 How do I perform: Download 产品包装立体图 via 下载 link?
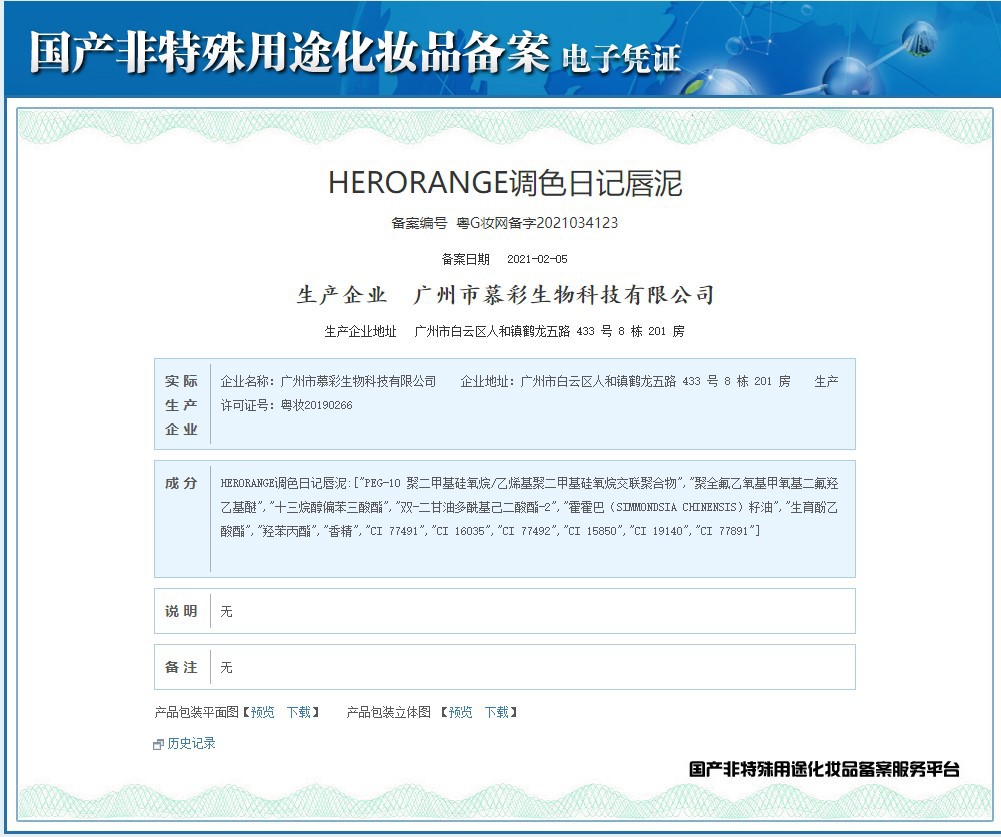496,713
